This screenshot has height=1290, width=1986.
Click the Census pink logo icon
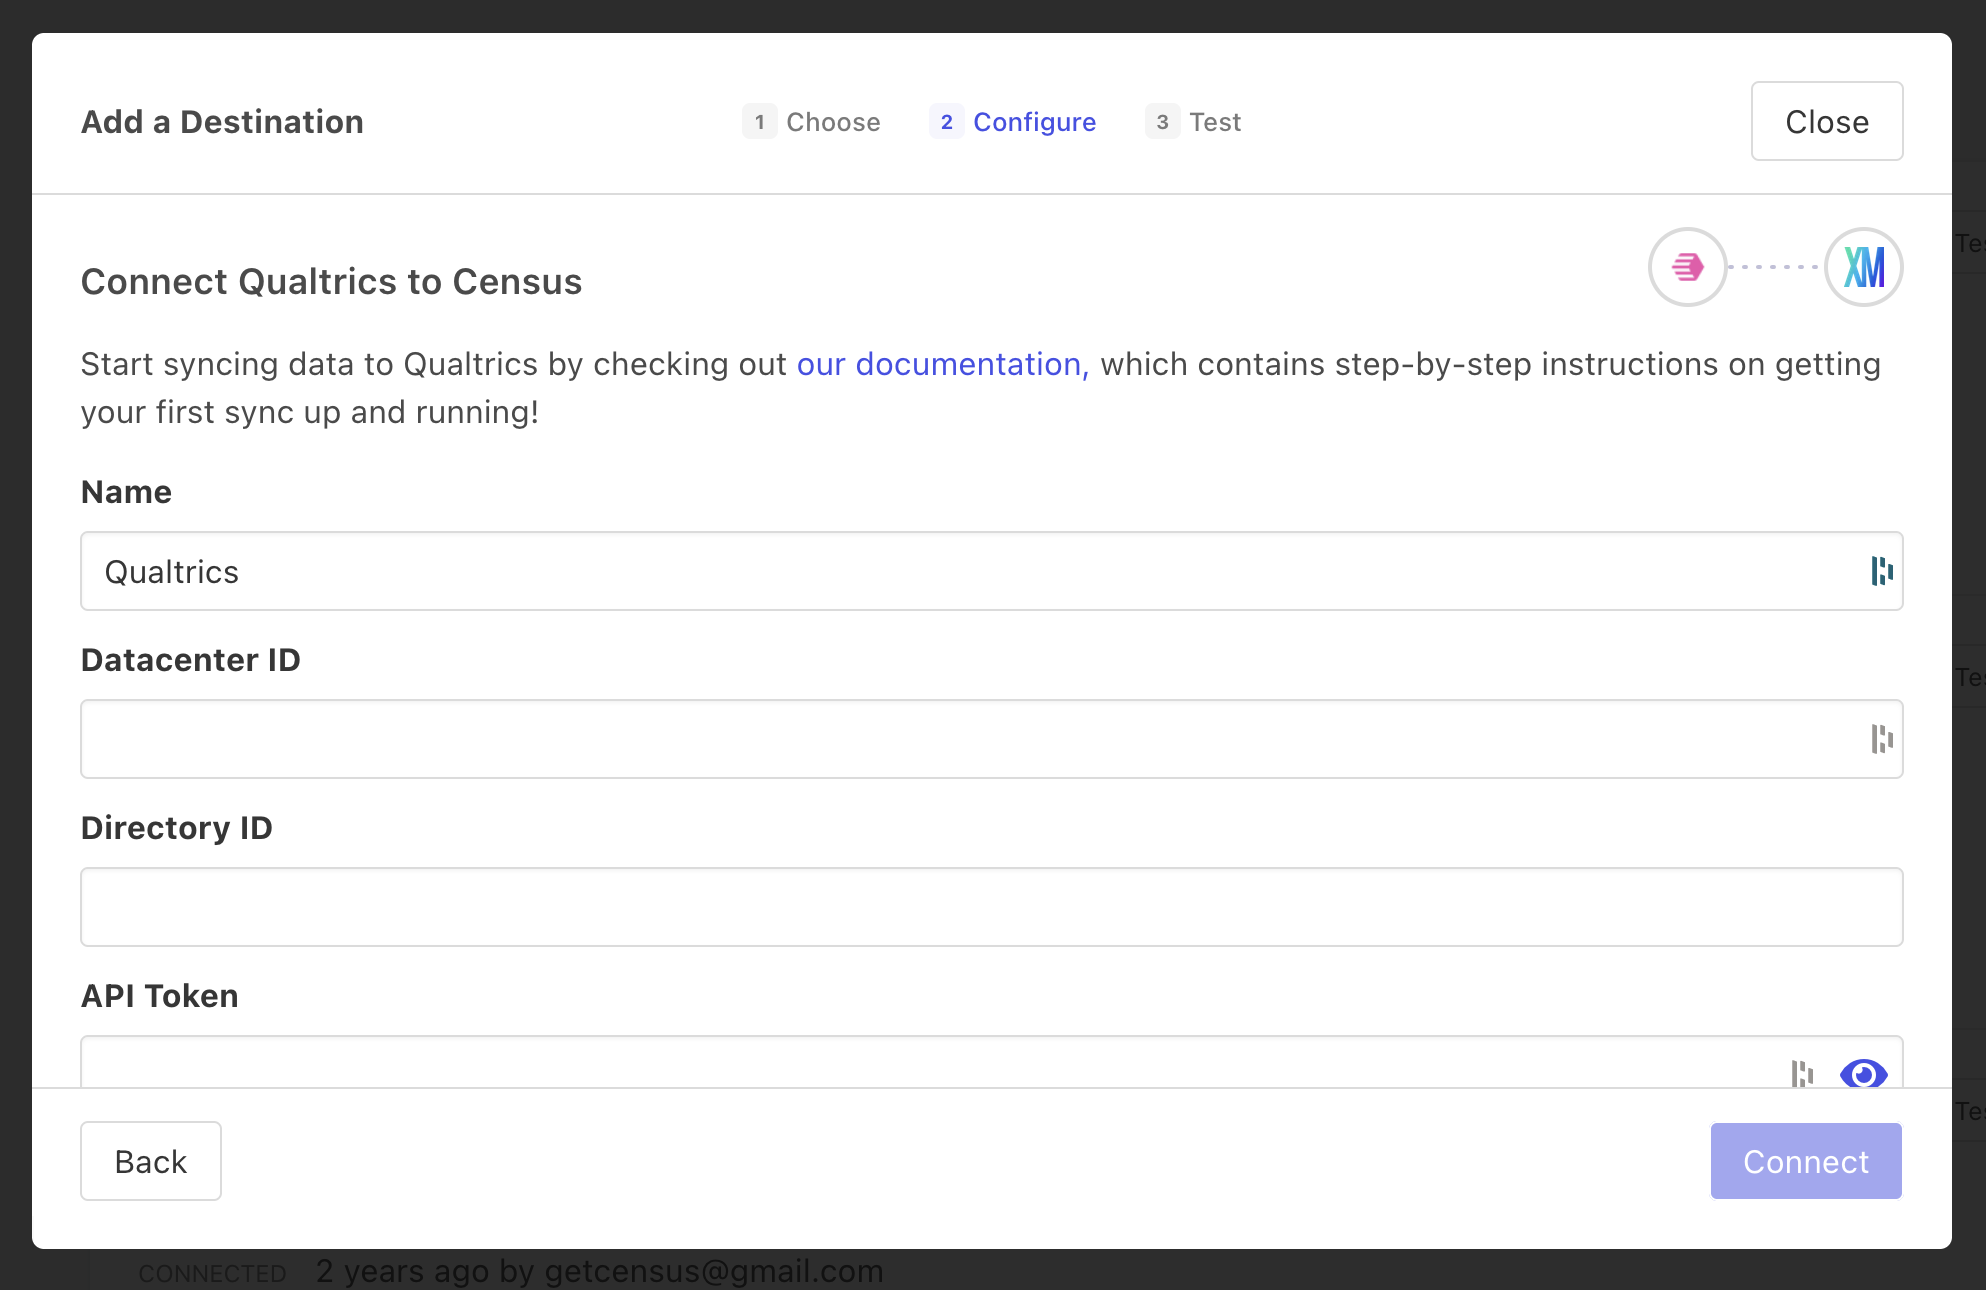click(x=1687, y=267)
